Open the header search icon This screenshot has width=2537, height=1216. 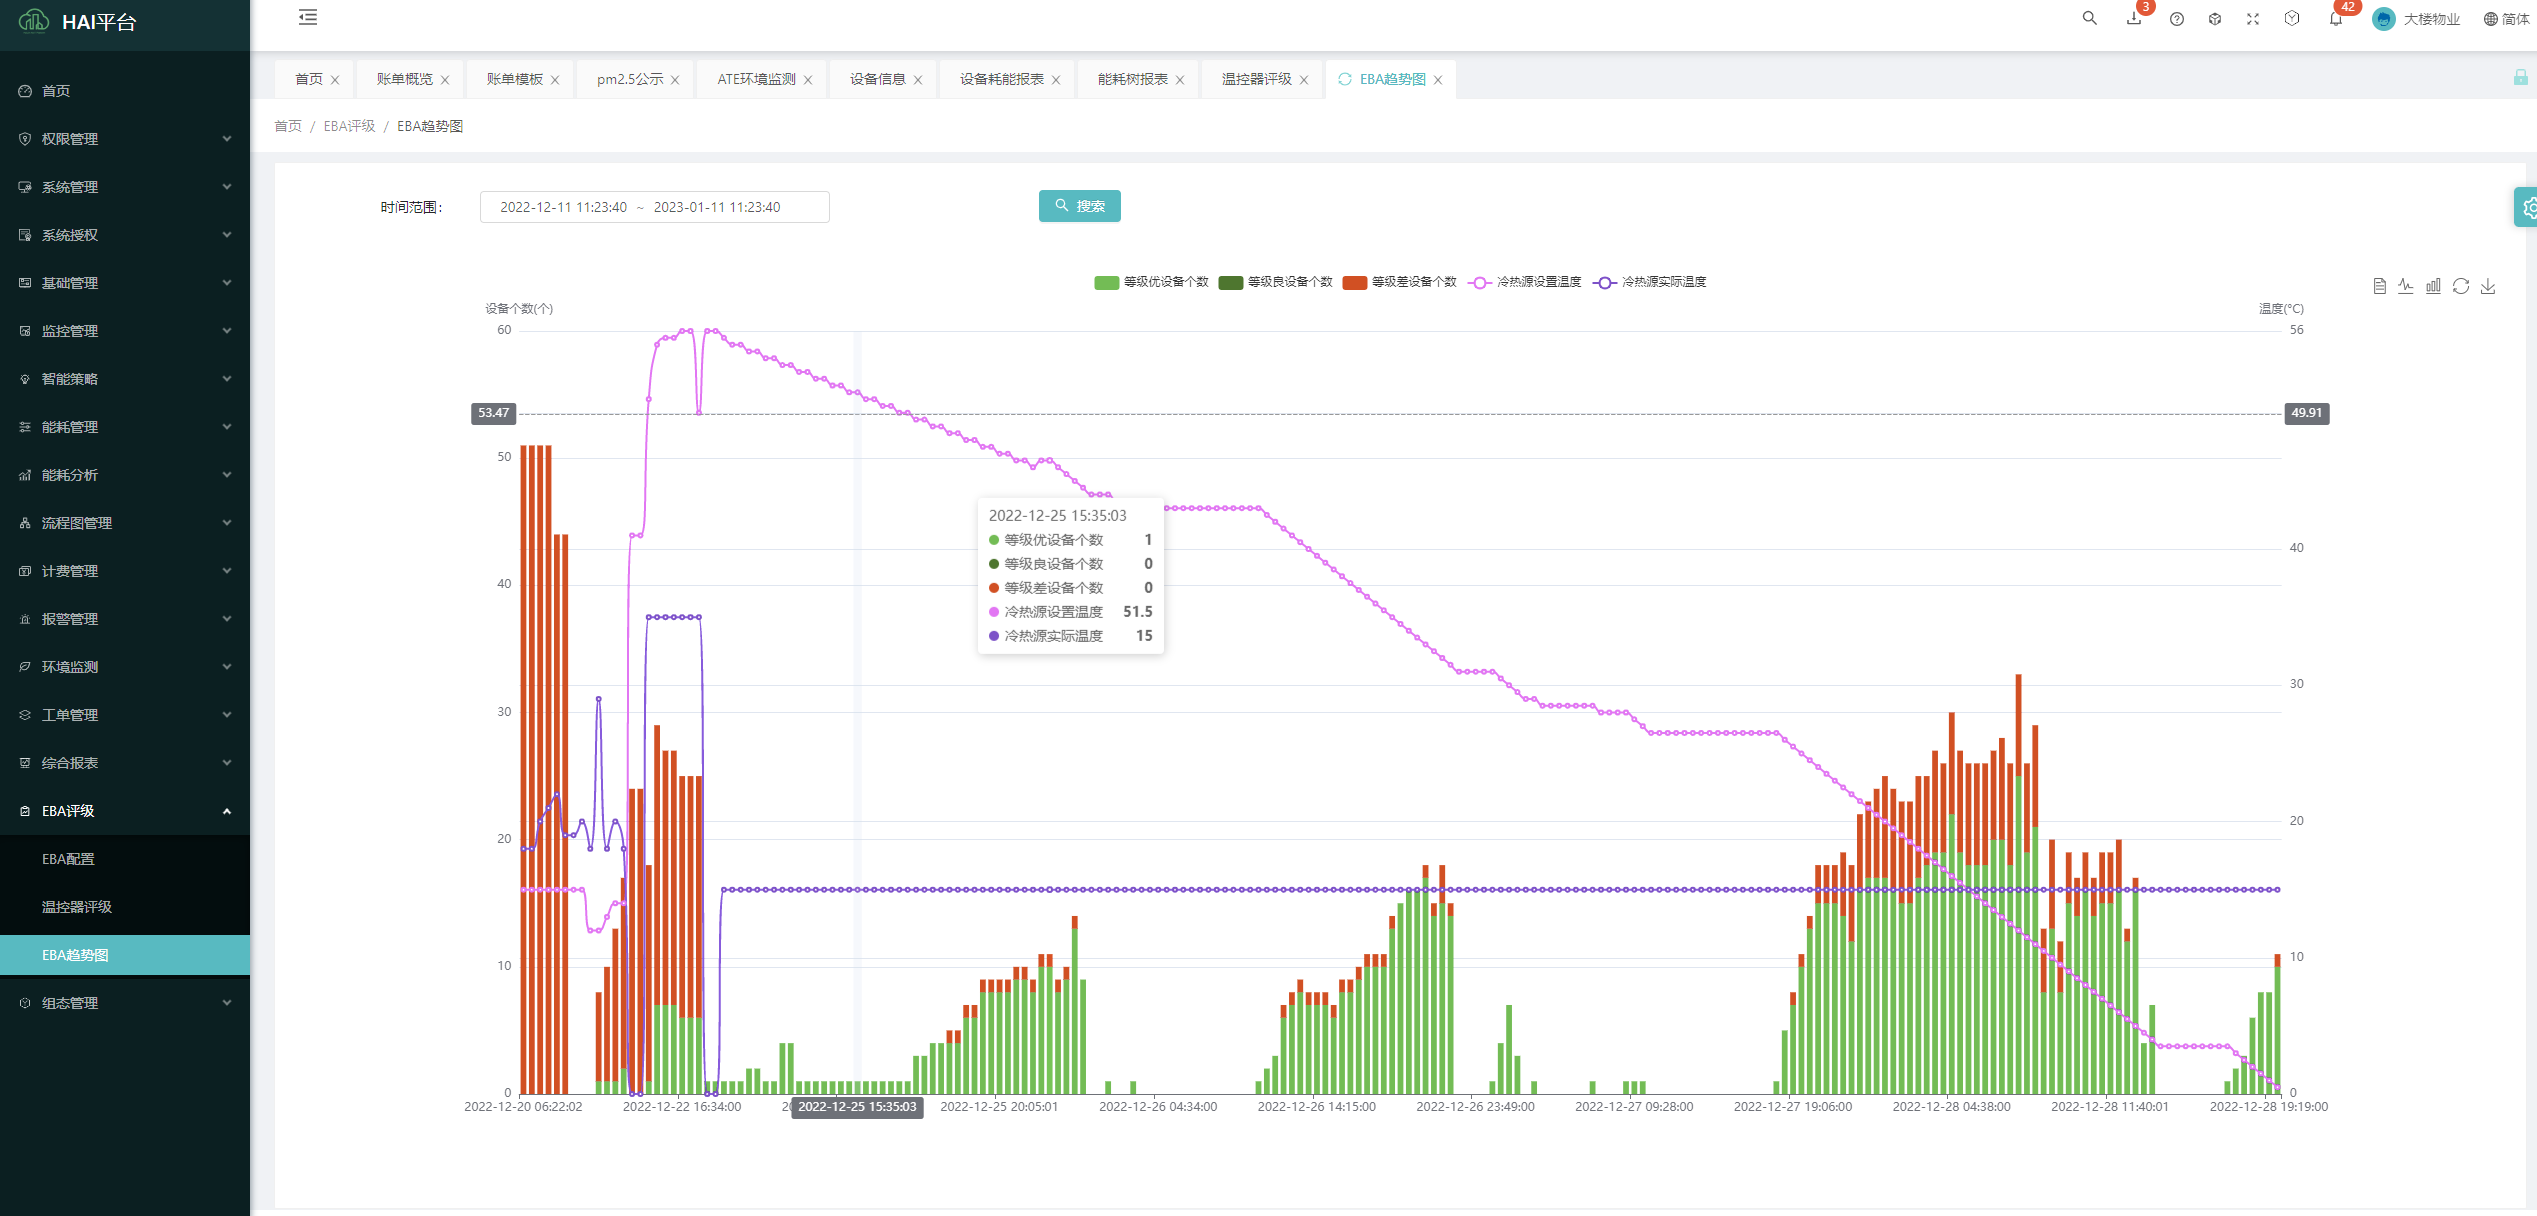[2090, 18]
